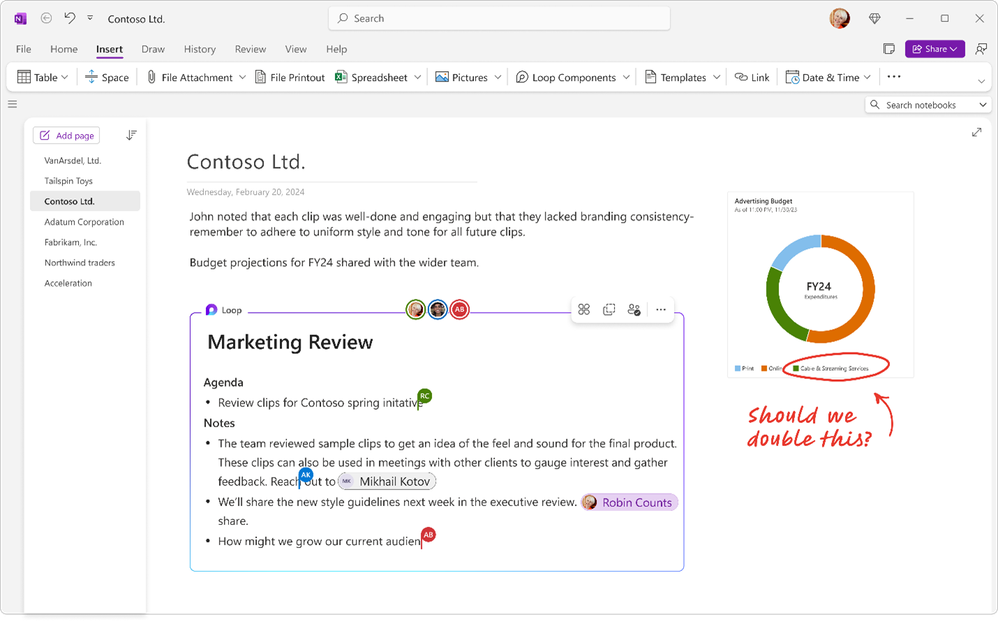Switch to the Draw tab

click(x=153, y=49)
